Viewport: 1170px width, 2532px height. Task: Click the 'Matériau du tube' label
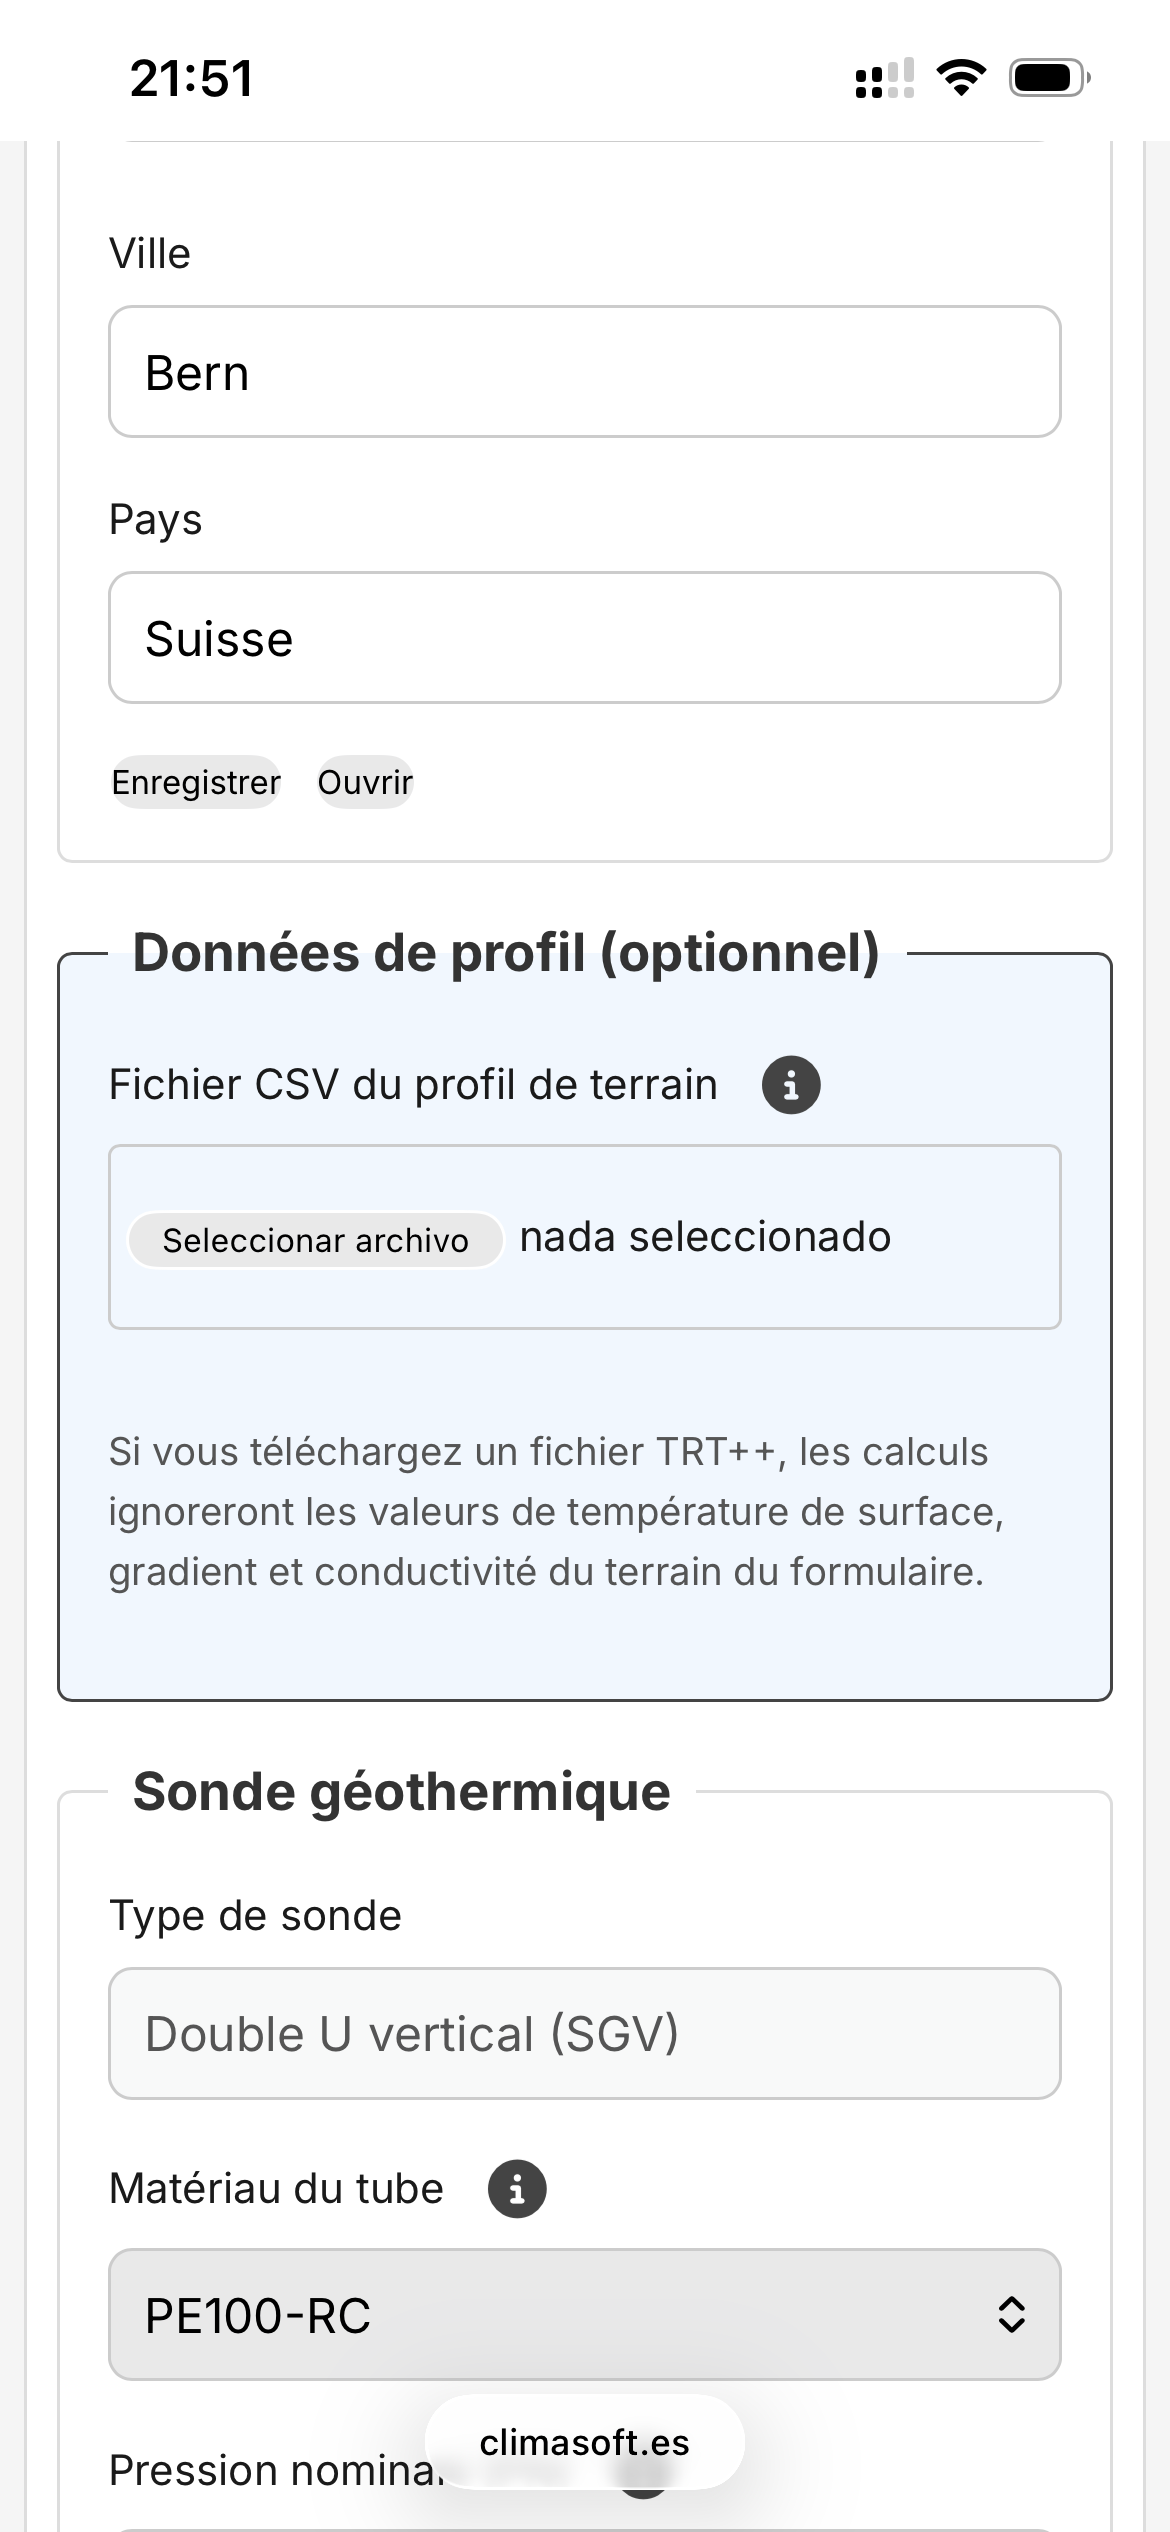pyautogui.click(x=276, y=2189)
